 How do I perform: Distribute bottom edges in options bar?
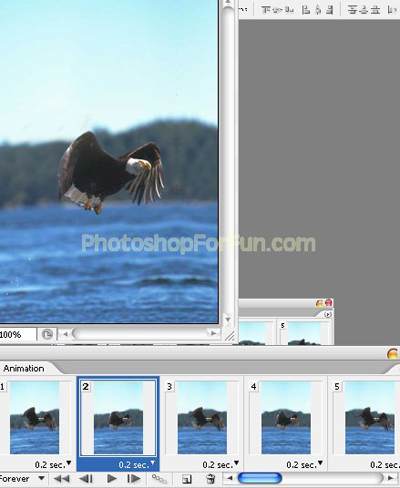pos(376,10)
